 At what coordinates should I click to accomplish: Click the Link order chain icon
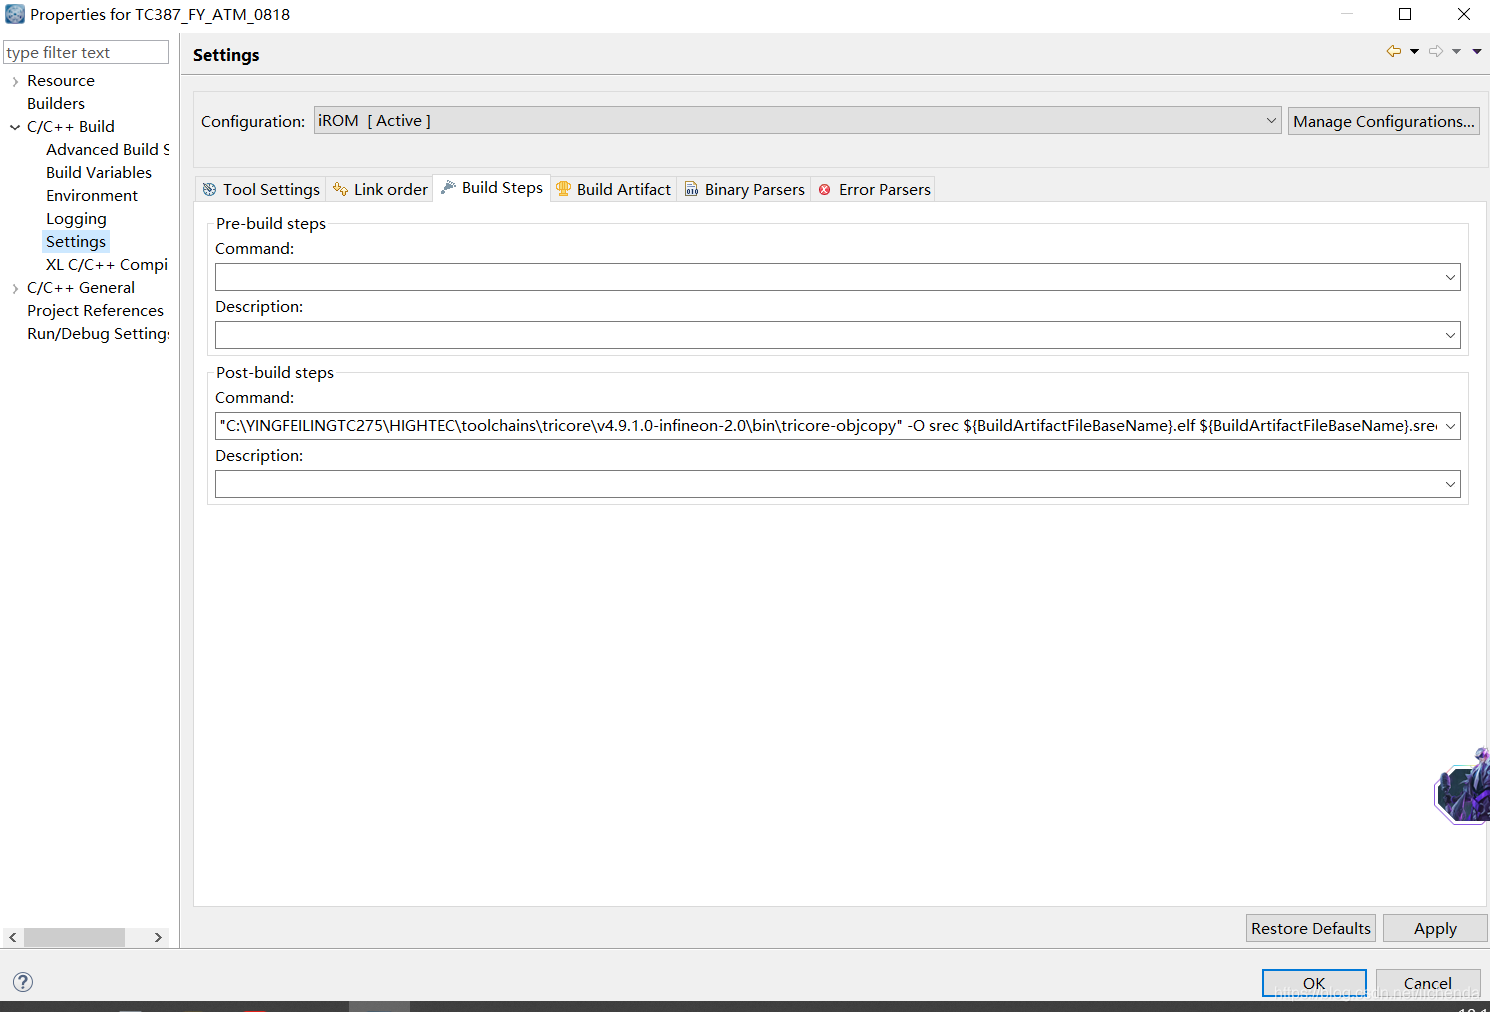pos(339,188)
